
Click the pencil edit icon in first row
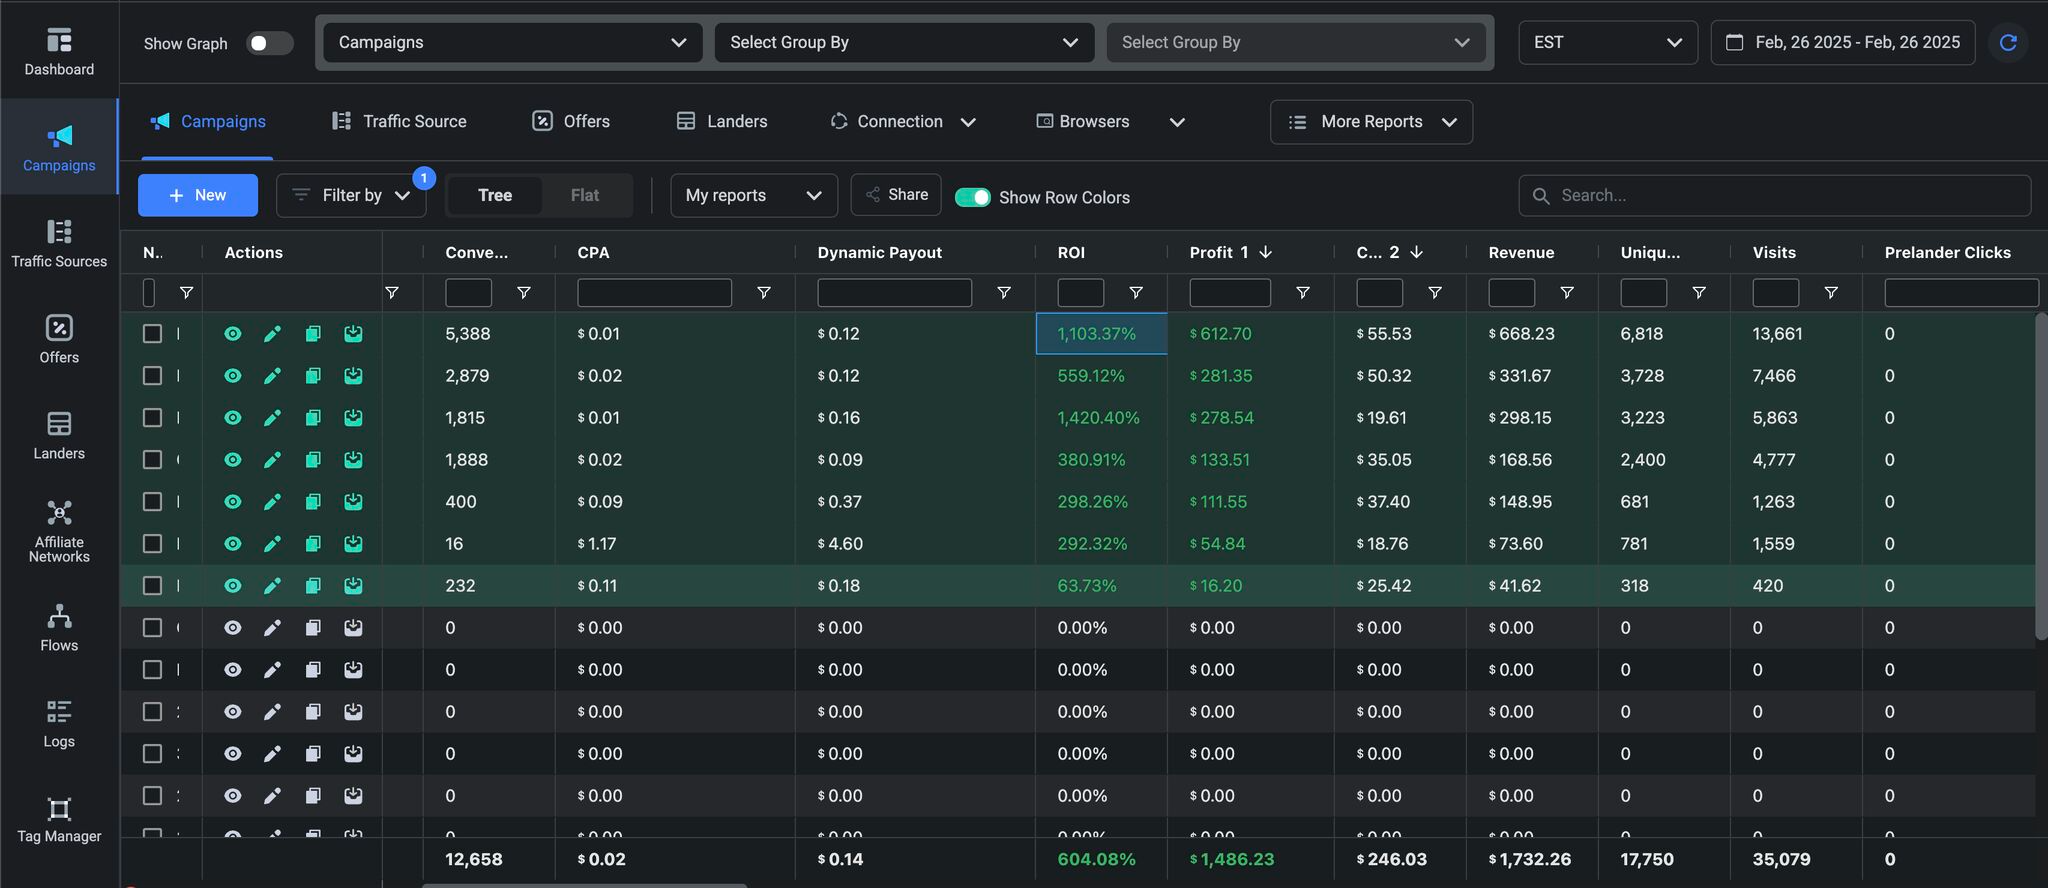click(x=272, y=334)
